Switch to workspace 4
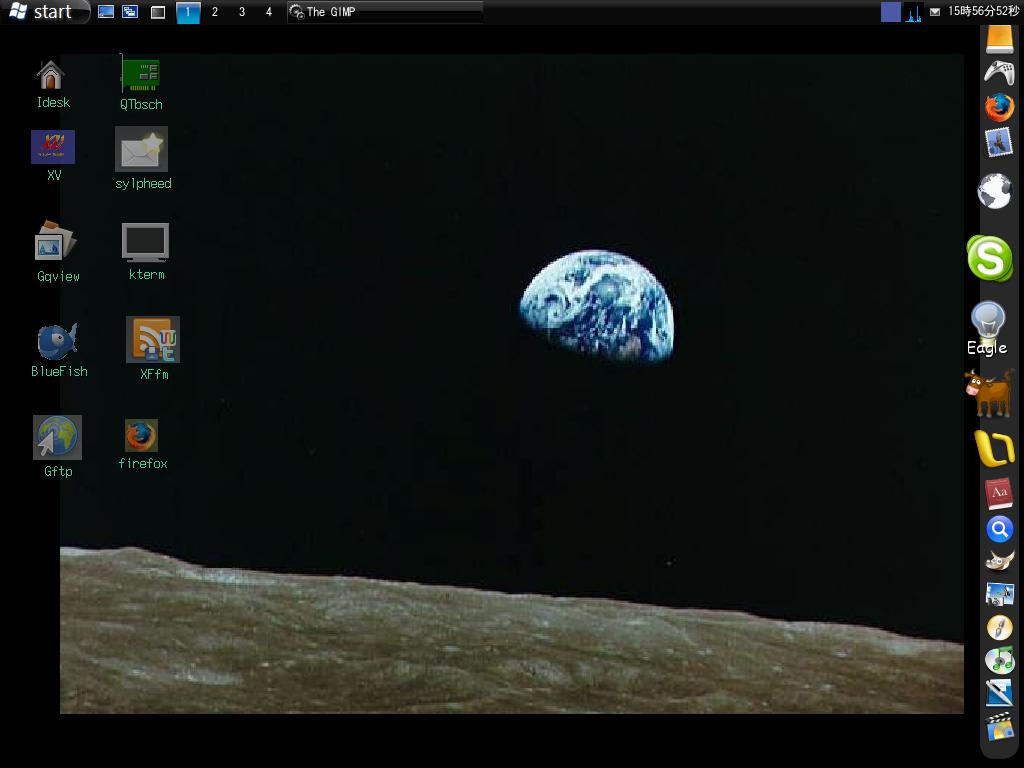 (266, 12)
